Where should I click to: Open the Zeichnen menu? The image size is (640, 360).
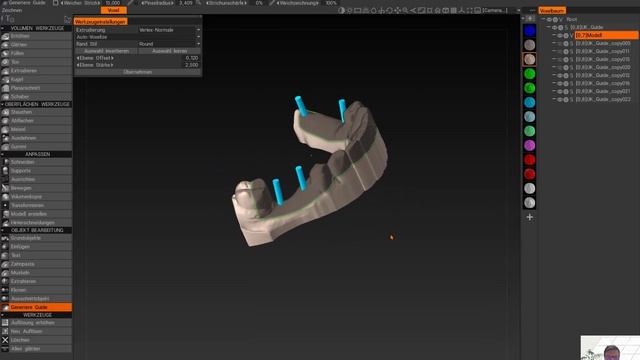coord(12,10)
